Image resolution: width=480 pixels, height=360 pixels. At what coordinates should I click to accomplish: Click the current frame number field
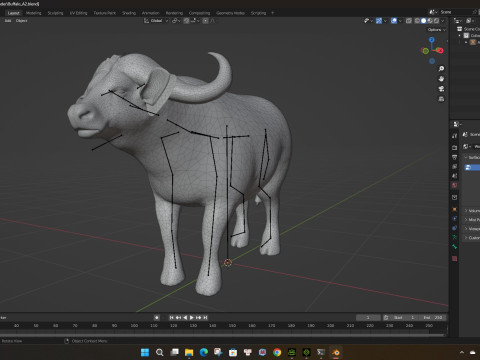click(x=368, y=318)
